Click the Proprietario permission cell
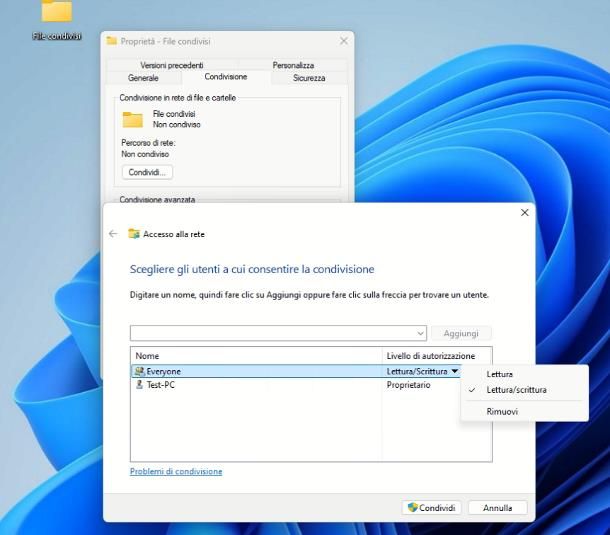Image resolution: width=610 pixels, height=535 pixels. (408, 385)
